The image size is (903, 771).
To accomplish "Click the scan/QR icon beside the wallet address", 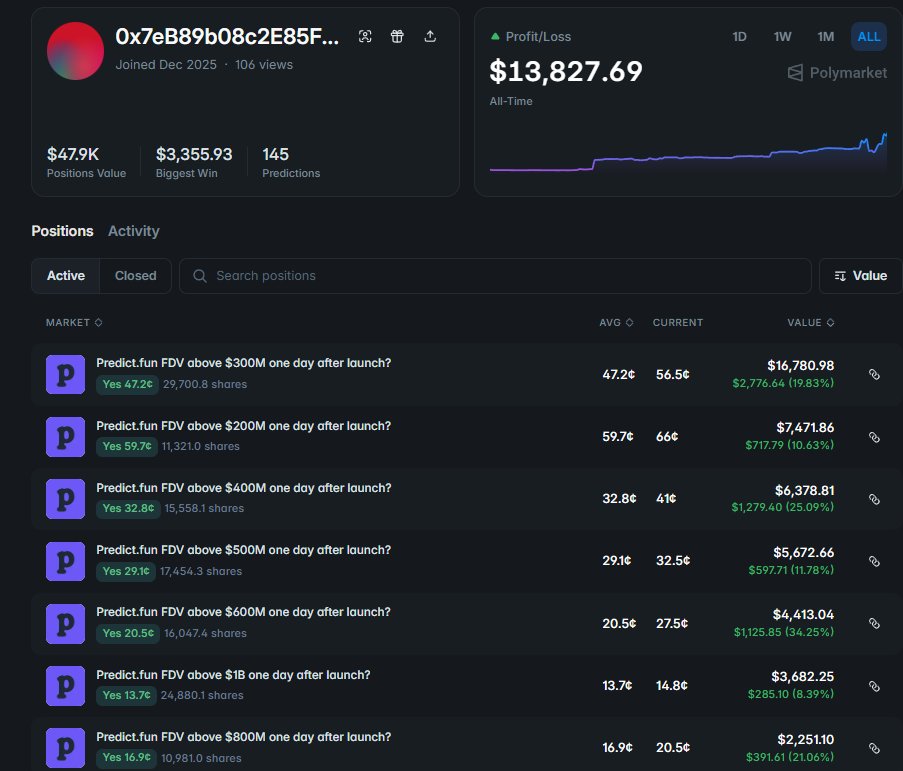I will pyautogui.click(x=365, y=36).
